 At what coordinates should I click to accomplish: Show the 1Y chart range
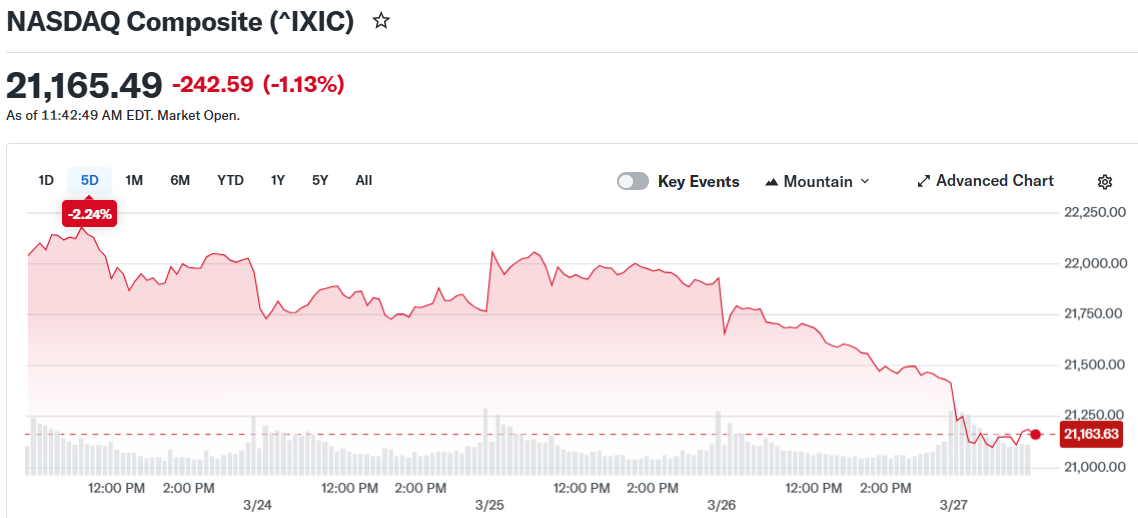278,181
